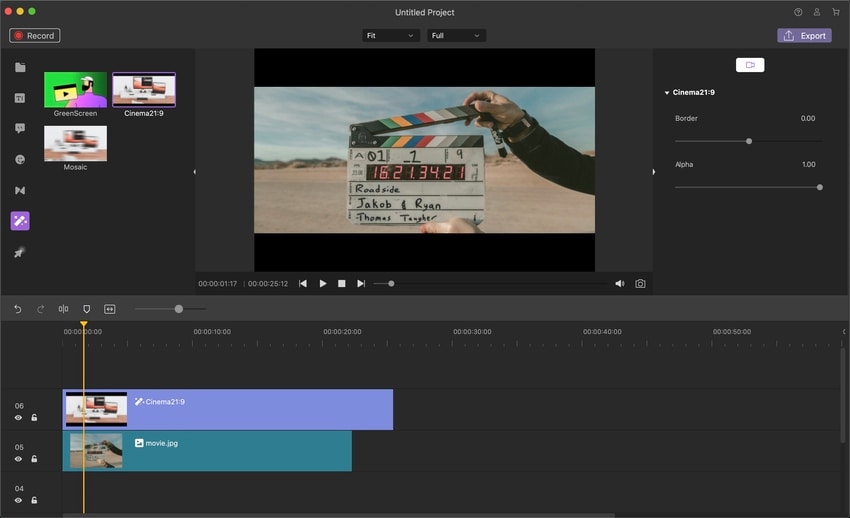The width and height of the screenshot is (850, 518).
Task: Select the Effects magic wand panel
Action: tap(20, 221)
